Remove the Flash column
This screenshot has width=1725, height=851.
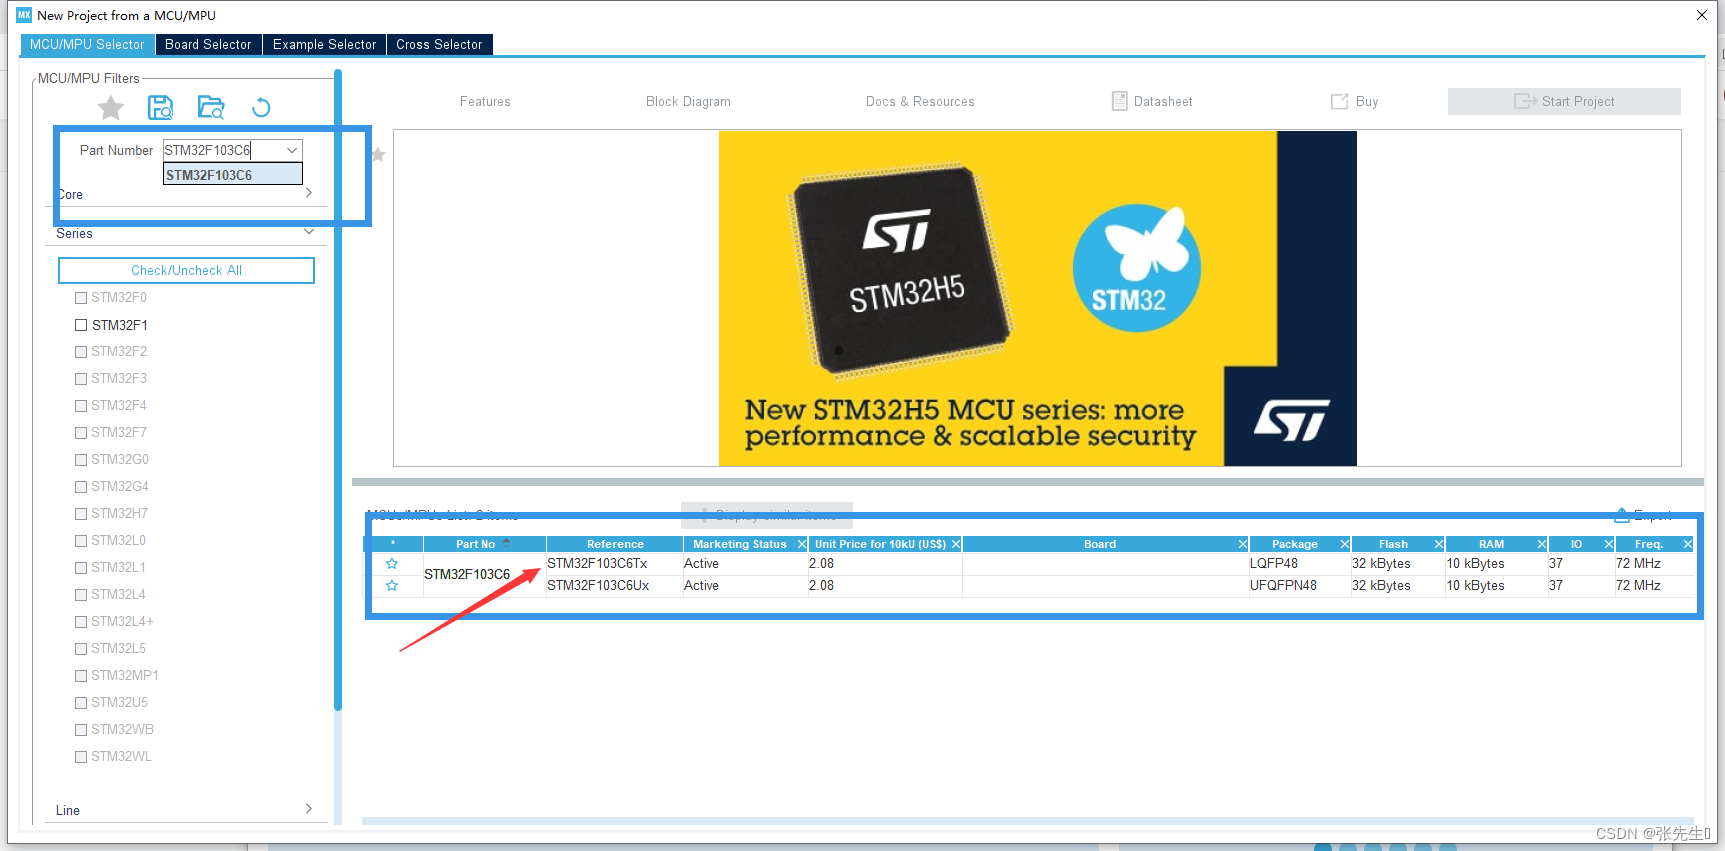pos(1439,544)
